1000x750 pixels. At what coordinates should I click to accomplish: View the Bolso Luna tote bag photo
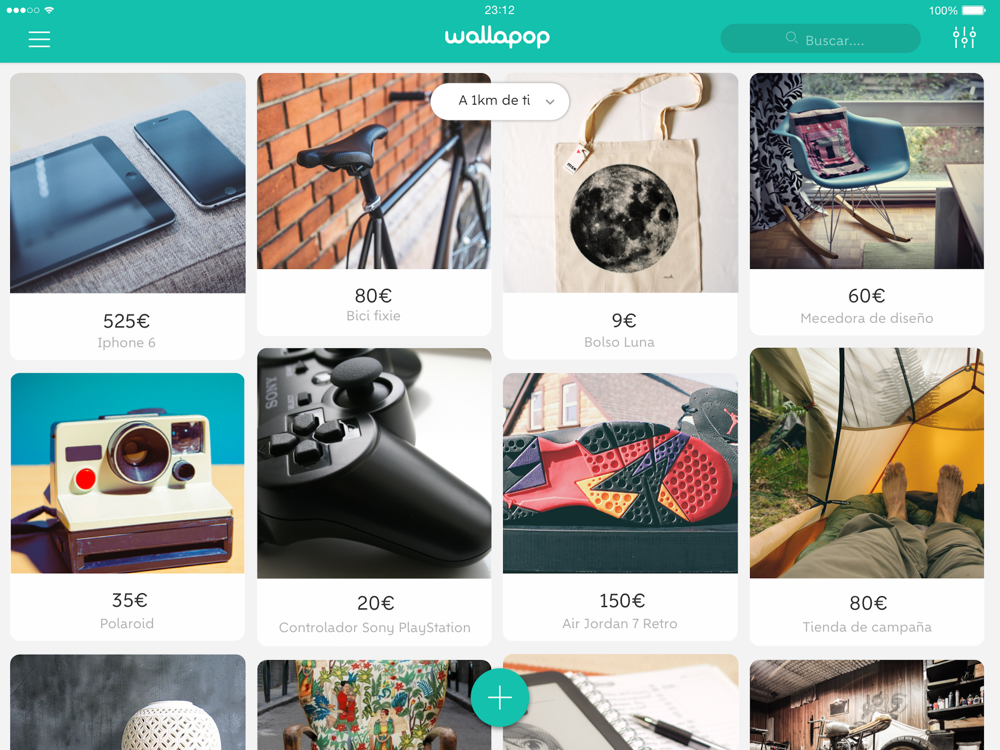pos(620,183)
